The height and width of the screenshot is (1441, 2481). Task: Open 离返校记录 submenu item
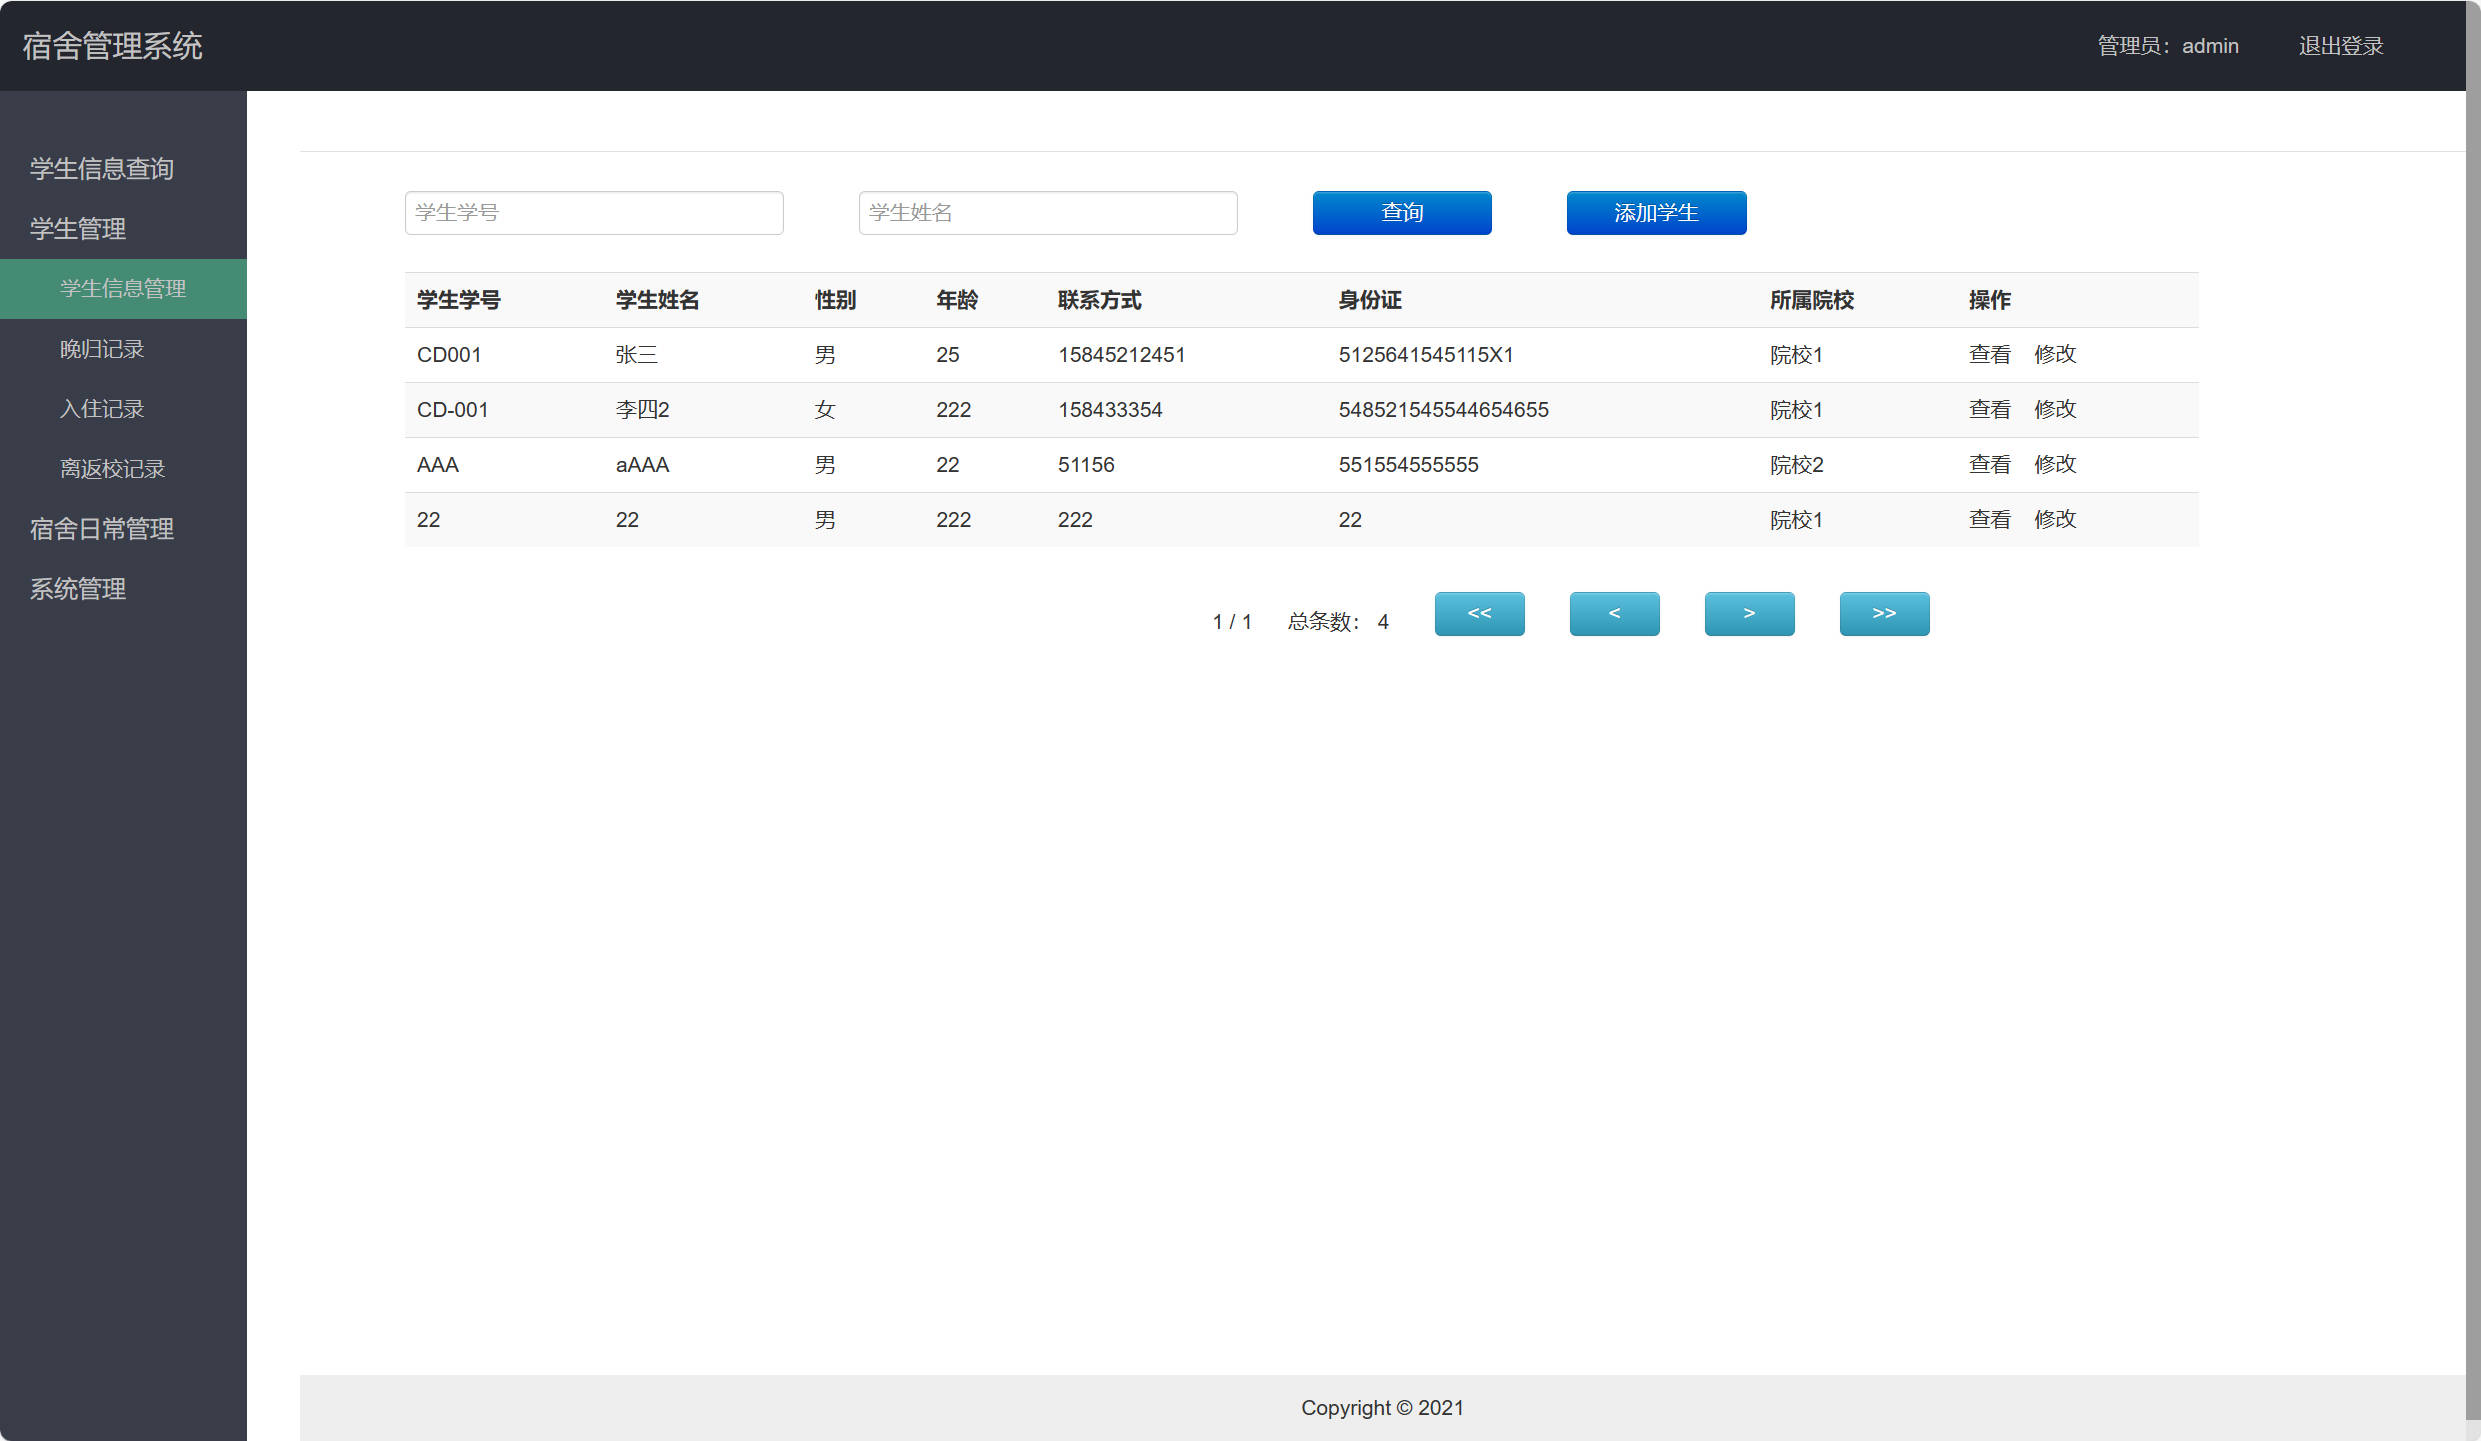click(x=112, y=469)
